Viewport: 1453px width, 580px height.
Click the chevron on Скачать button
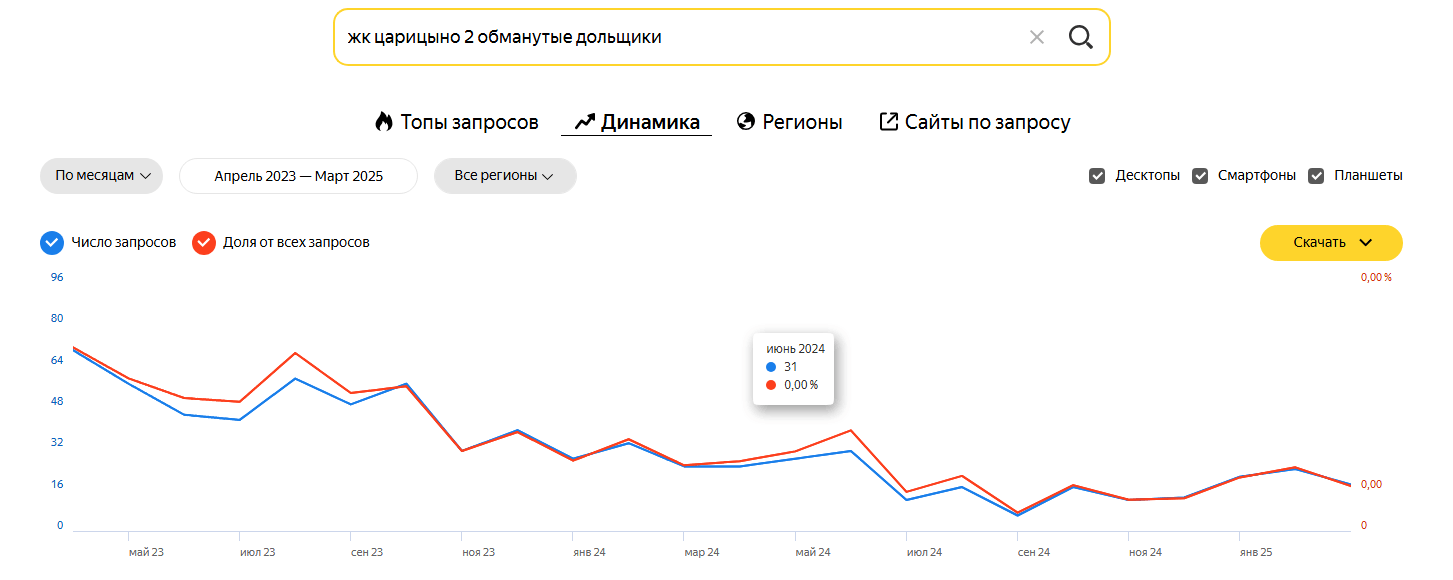tap(1366, 243)
